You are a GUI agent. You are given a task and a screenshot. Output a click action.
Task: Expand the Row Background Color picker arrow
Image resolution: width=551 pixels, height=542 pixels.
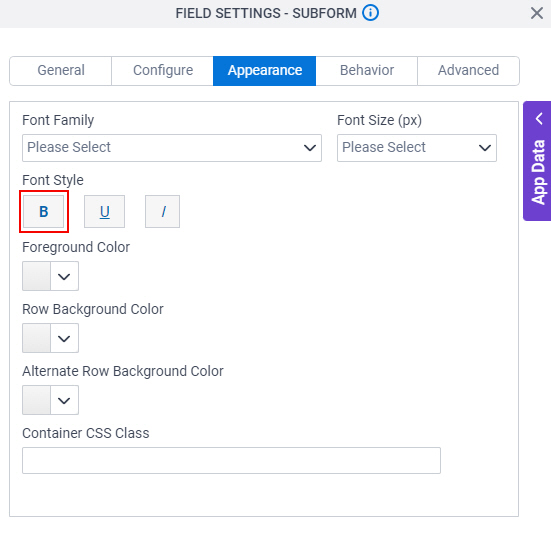[64, 338]
